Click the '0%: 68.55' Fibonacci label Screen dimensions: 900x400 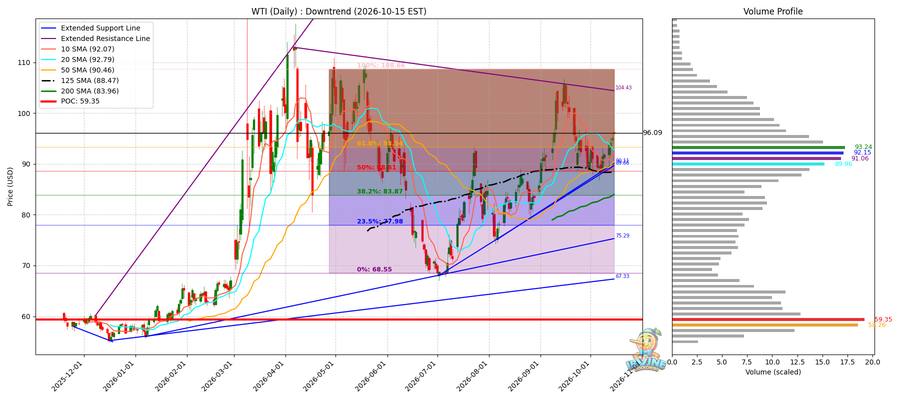(373, 269)
